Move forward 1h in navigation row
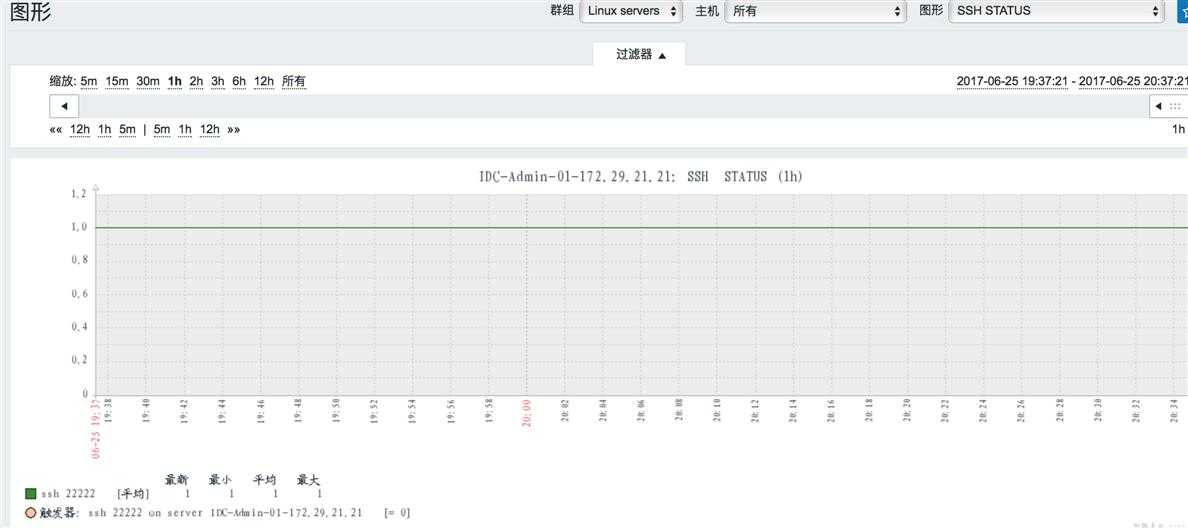1188x528 pixels. pyautogui.click(x=185, y=130)
